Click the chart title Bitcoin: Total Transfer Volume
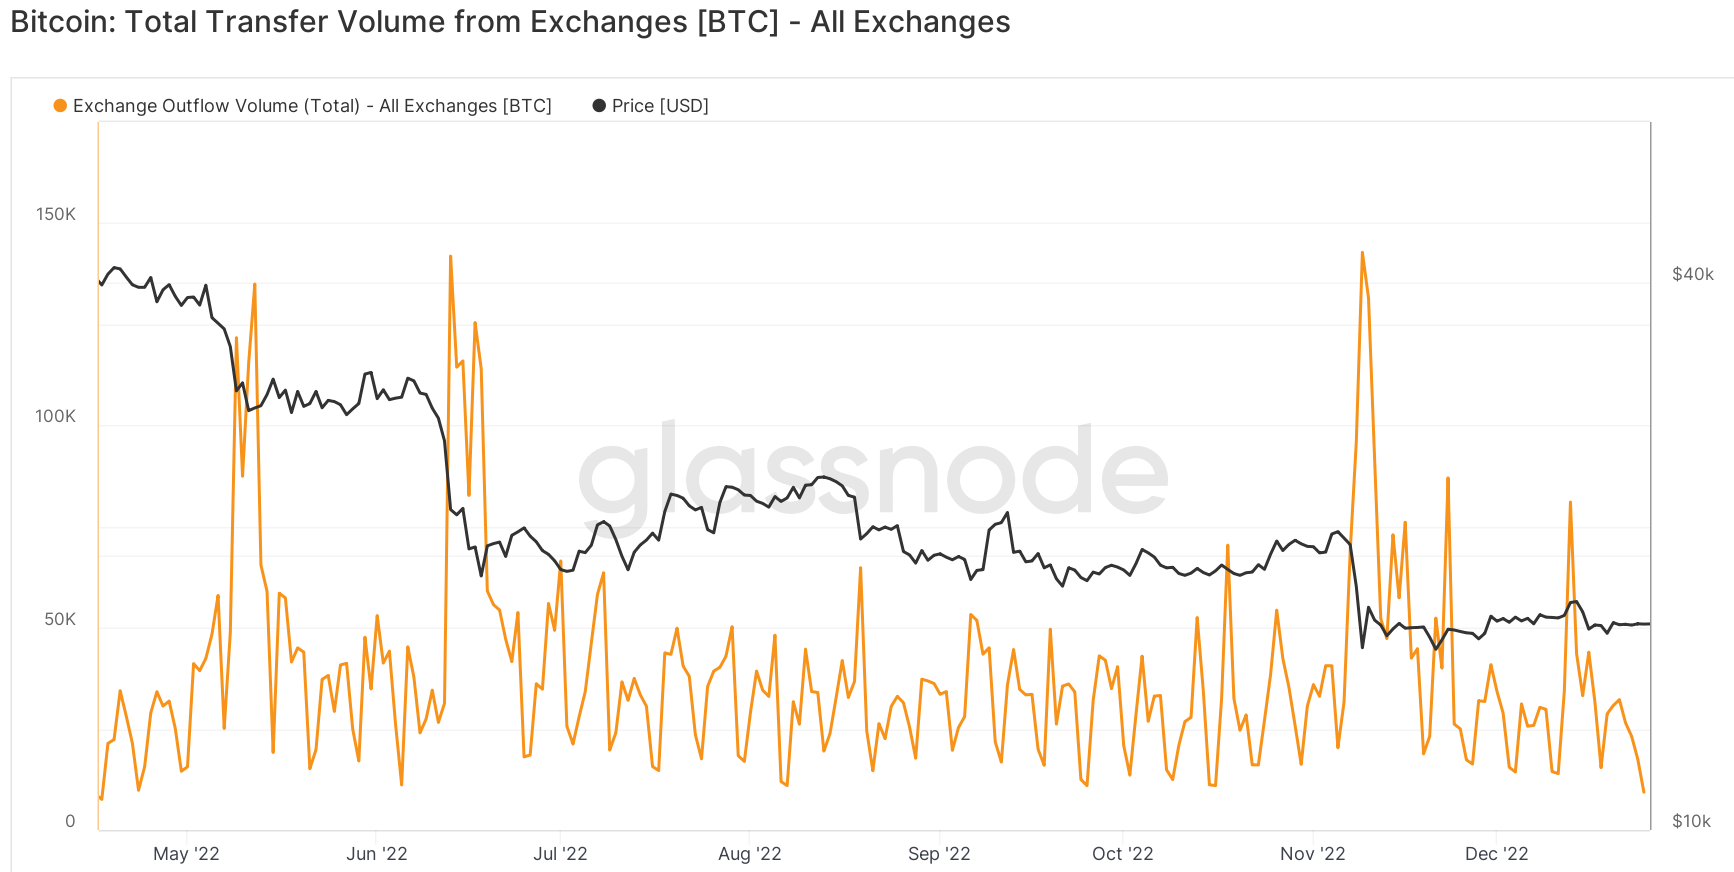This screenshot has height=872, width=1734. coord(510,22)
